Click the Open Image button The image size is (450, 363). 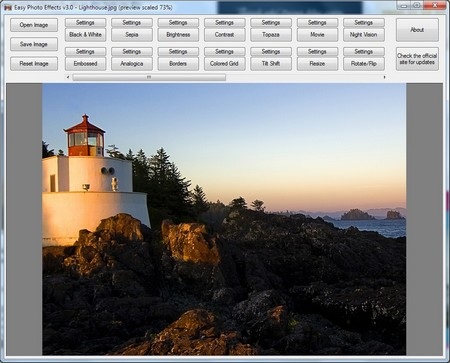click(34, 25)
